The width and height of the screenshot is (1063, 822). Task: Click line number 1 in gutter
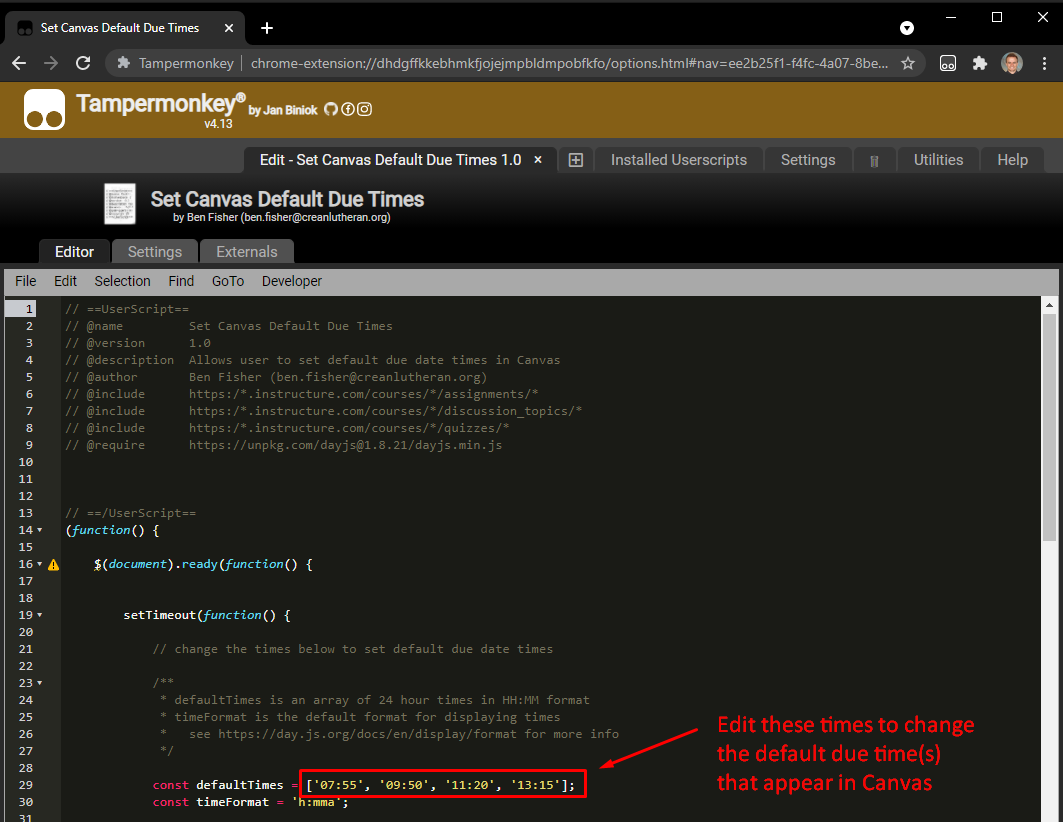click(29, 309)
